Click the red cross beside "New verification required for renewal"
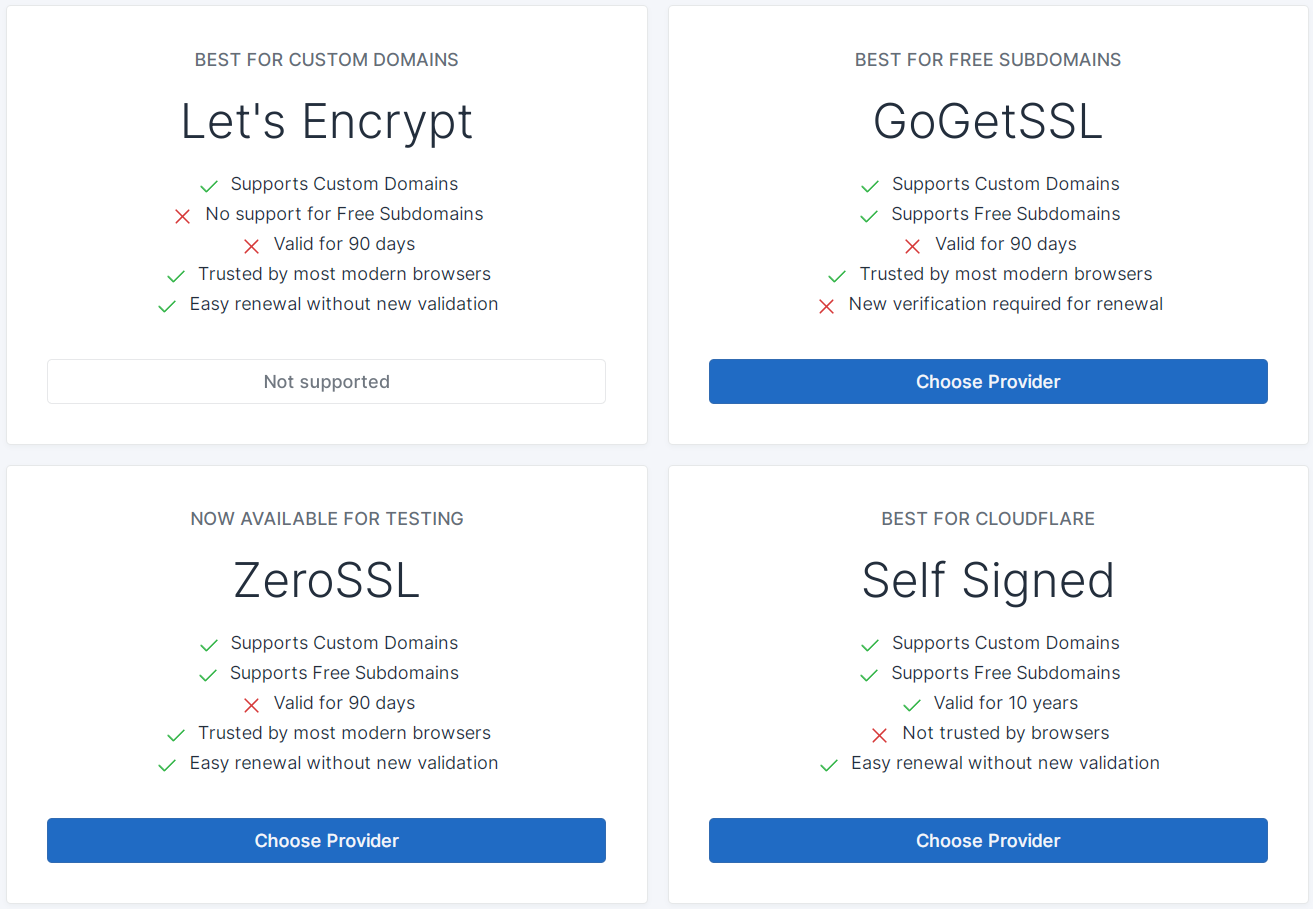1313x909 pixels. pos(826,306)
